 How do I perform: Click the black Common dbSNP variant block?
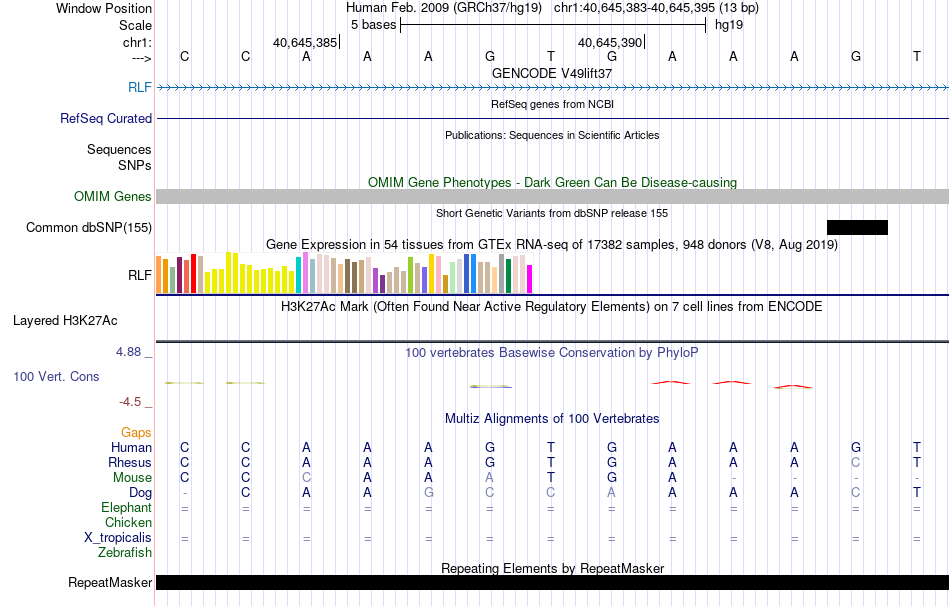(x=857, y=227)
